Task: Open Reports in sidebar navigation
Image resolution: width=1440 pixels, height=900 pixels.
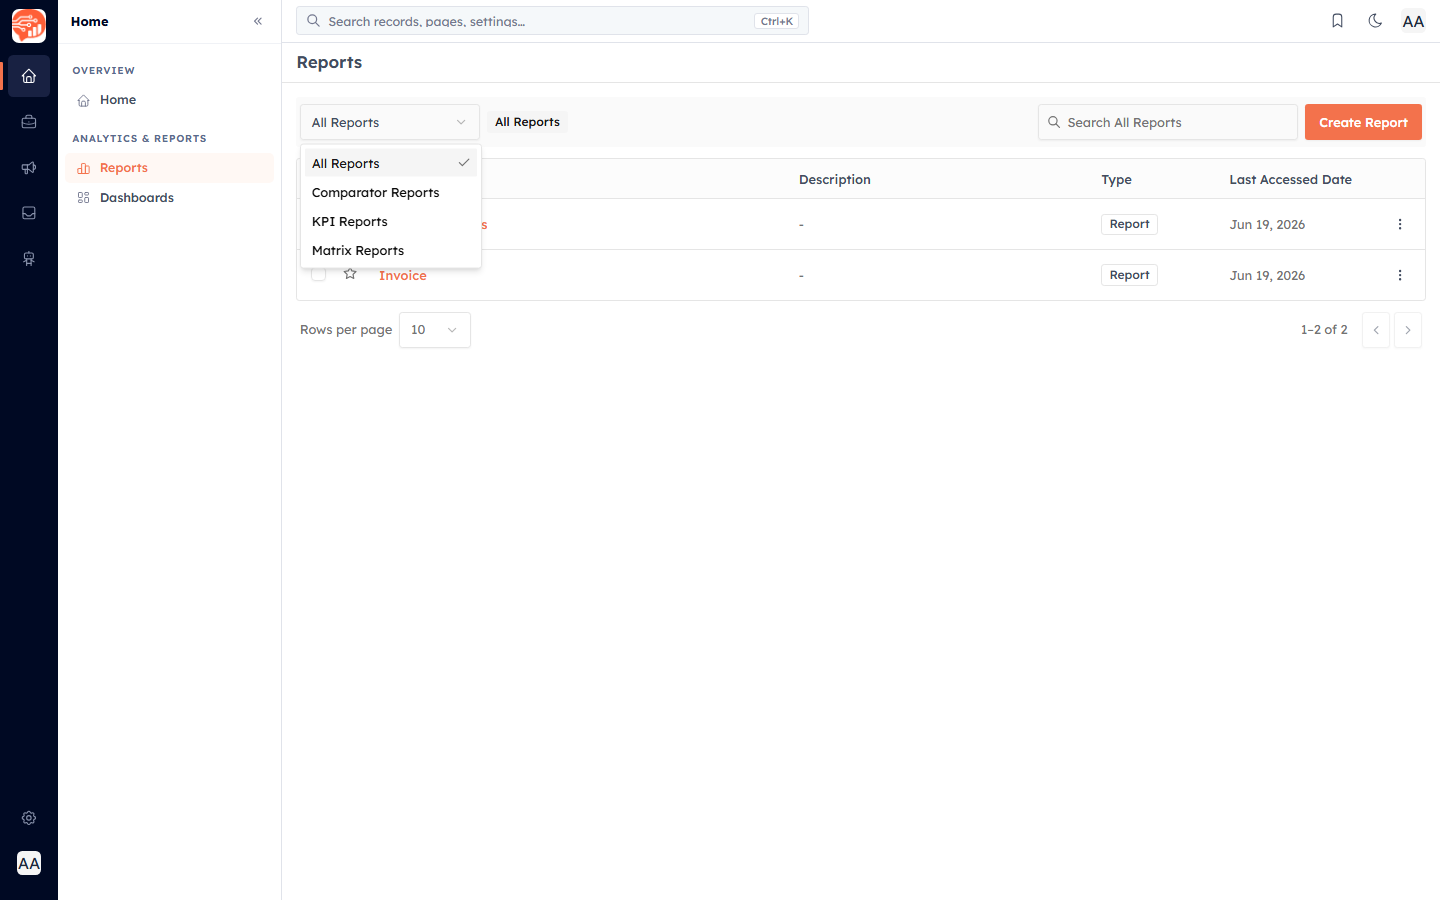Action: pyautogui.click(x=170, y=168)
